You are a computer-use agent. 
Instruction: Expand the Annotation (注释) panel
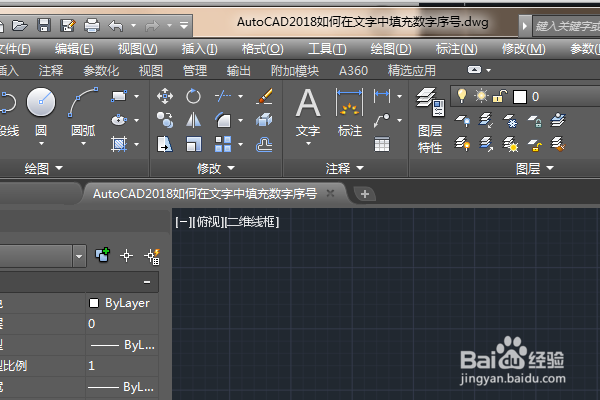345,168
